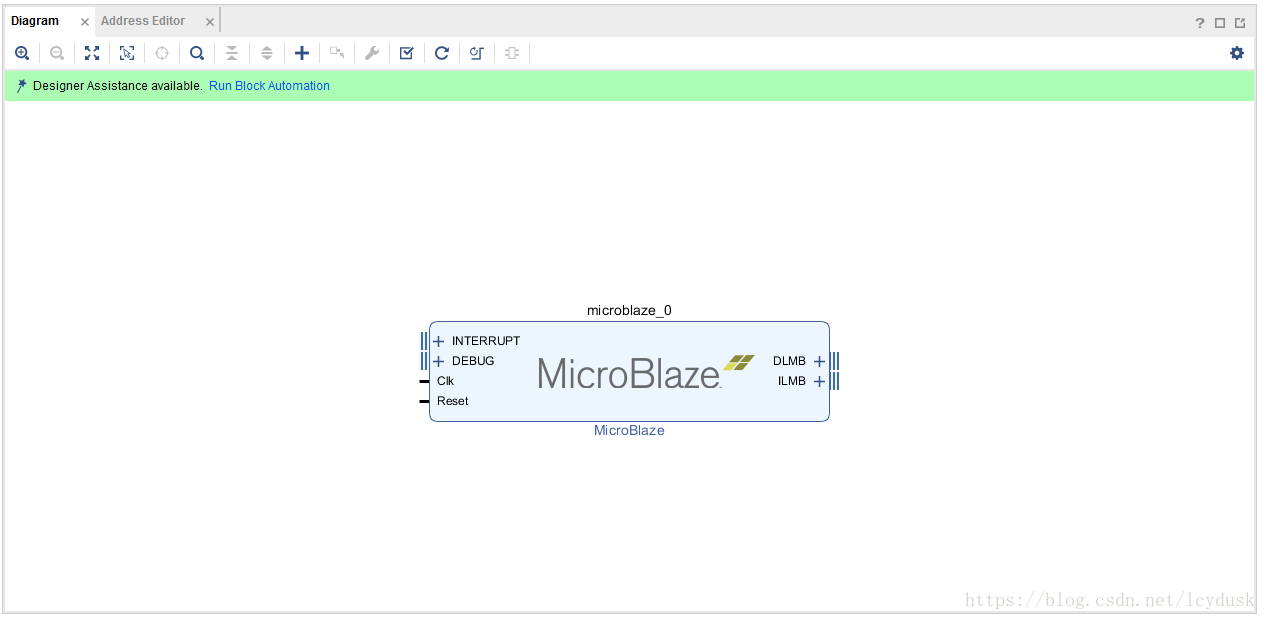This screenshot has width=1266, height=620.
Task: Expand the DLMB interface port
Action: coord(819,362)
